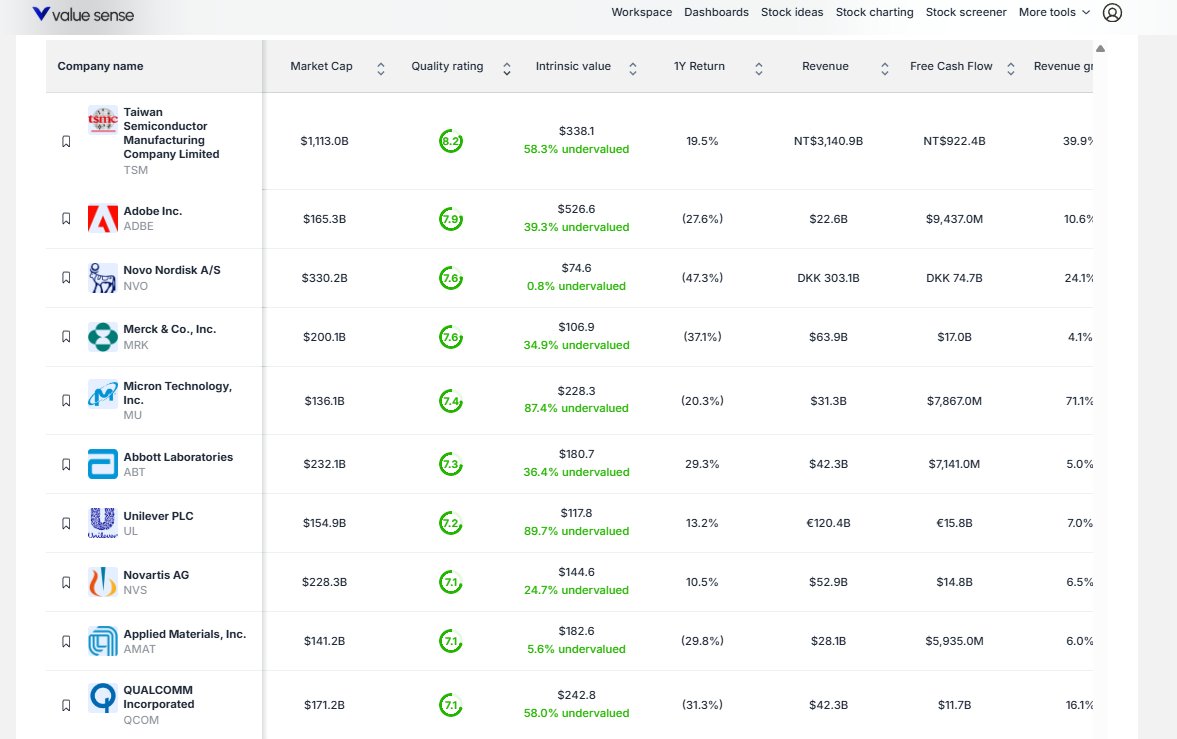This screenshot has width=1177, height=739.
Task: Click QUALCOMM 1Y return (31.3%)
Action: point(702,705)
